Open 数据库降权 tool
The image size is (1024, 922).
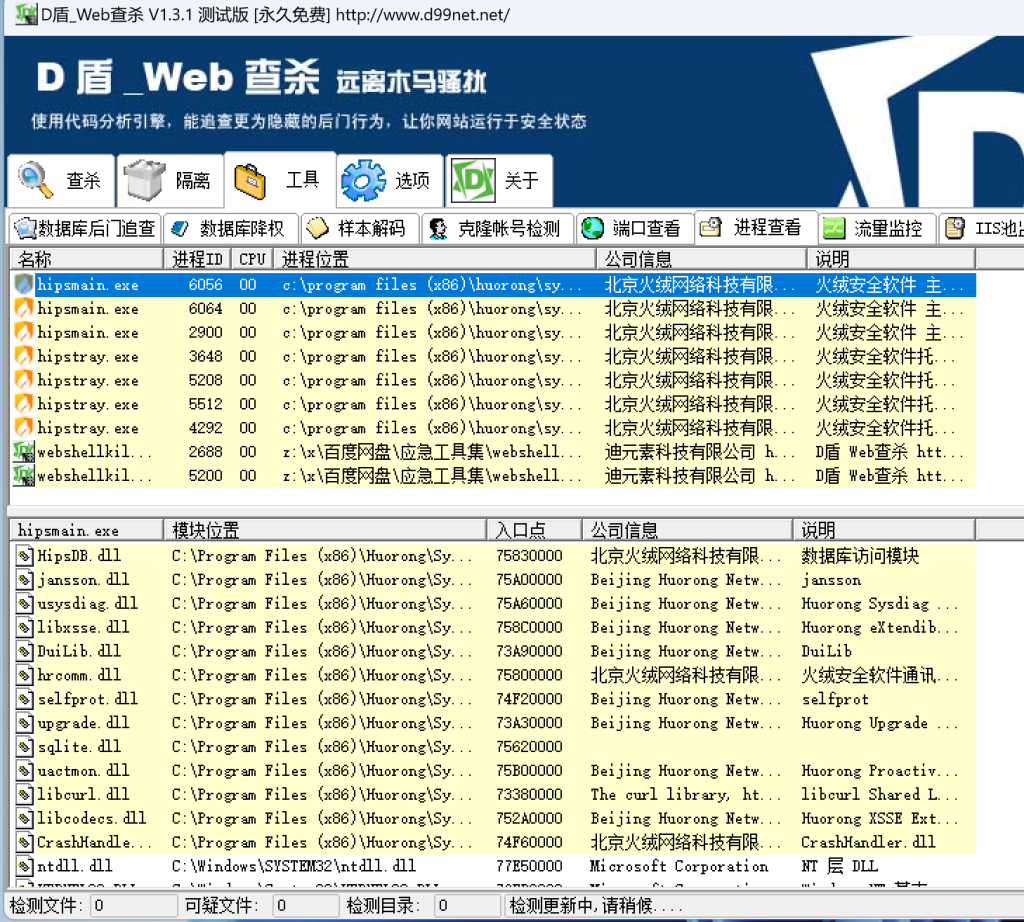[231, 229]
